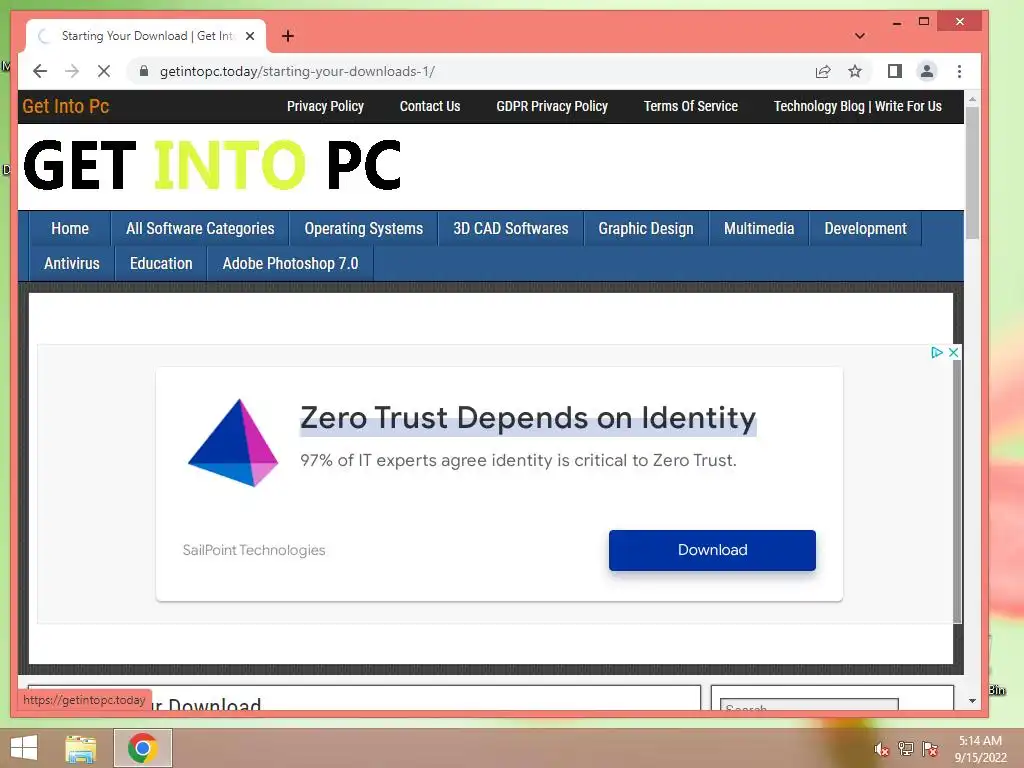
Task: Click the SailPoint pyramid logo
Action: 233,443
